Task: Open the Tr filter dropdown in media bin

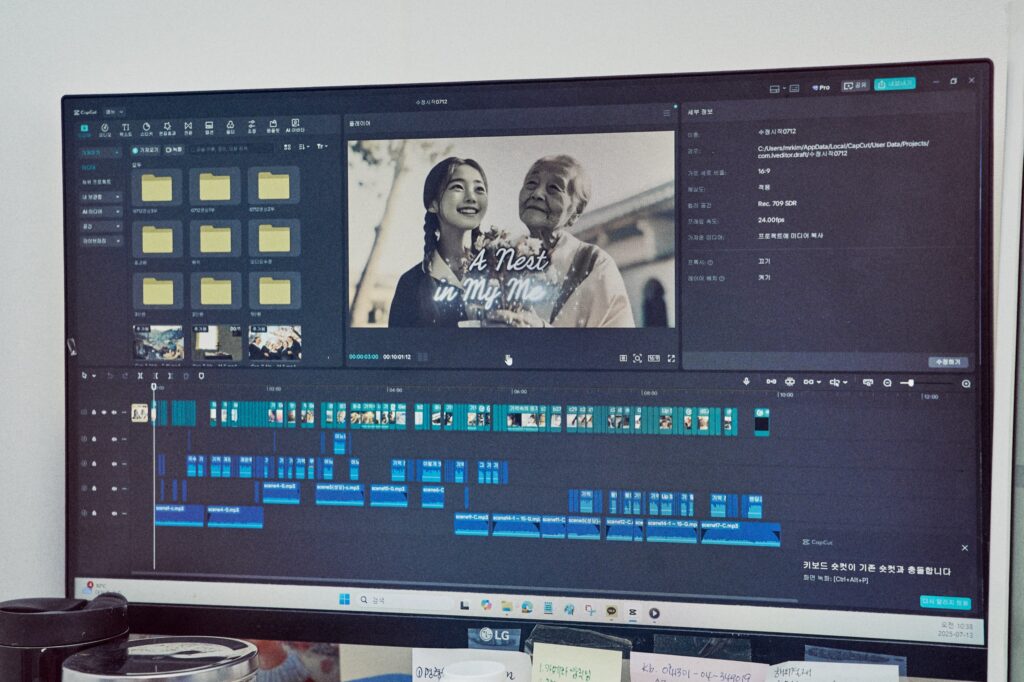Action: [x=322, y=146]
